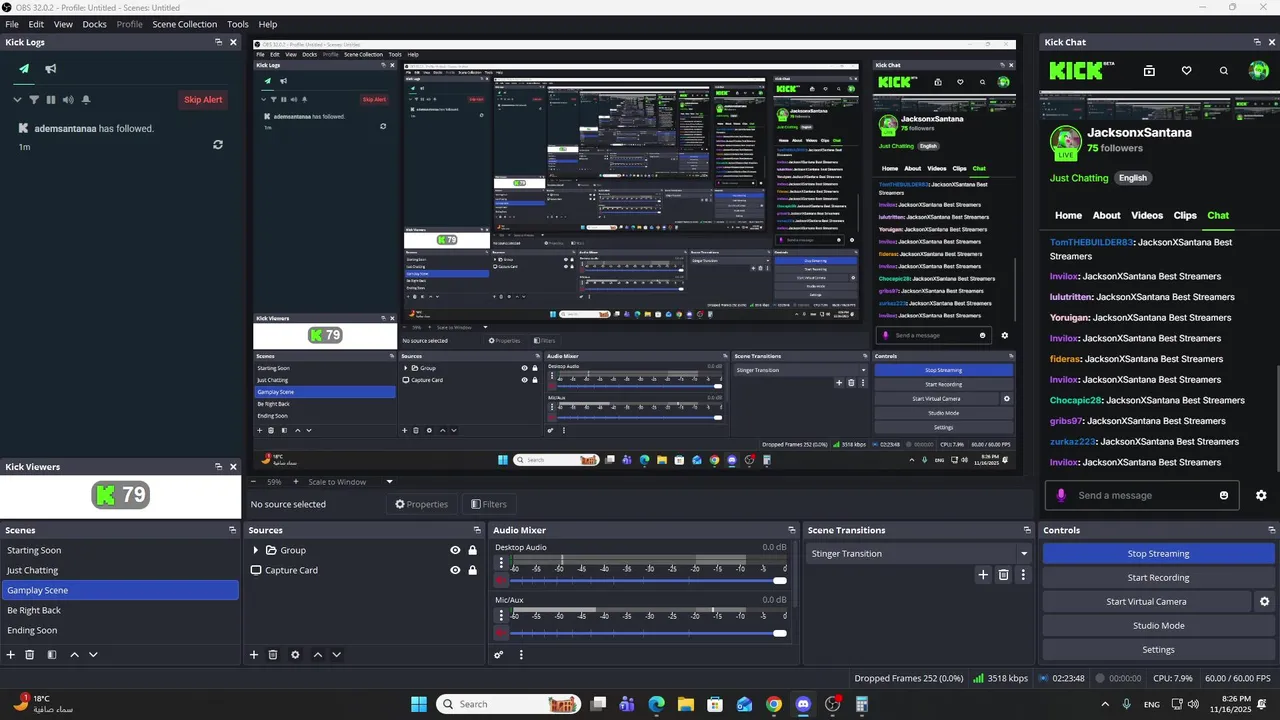Open Discord from the taskbar
Viewport: 1280px width, 720px height.
[x=803, y=704]
